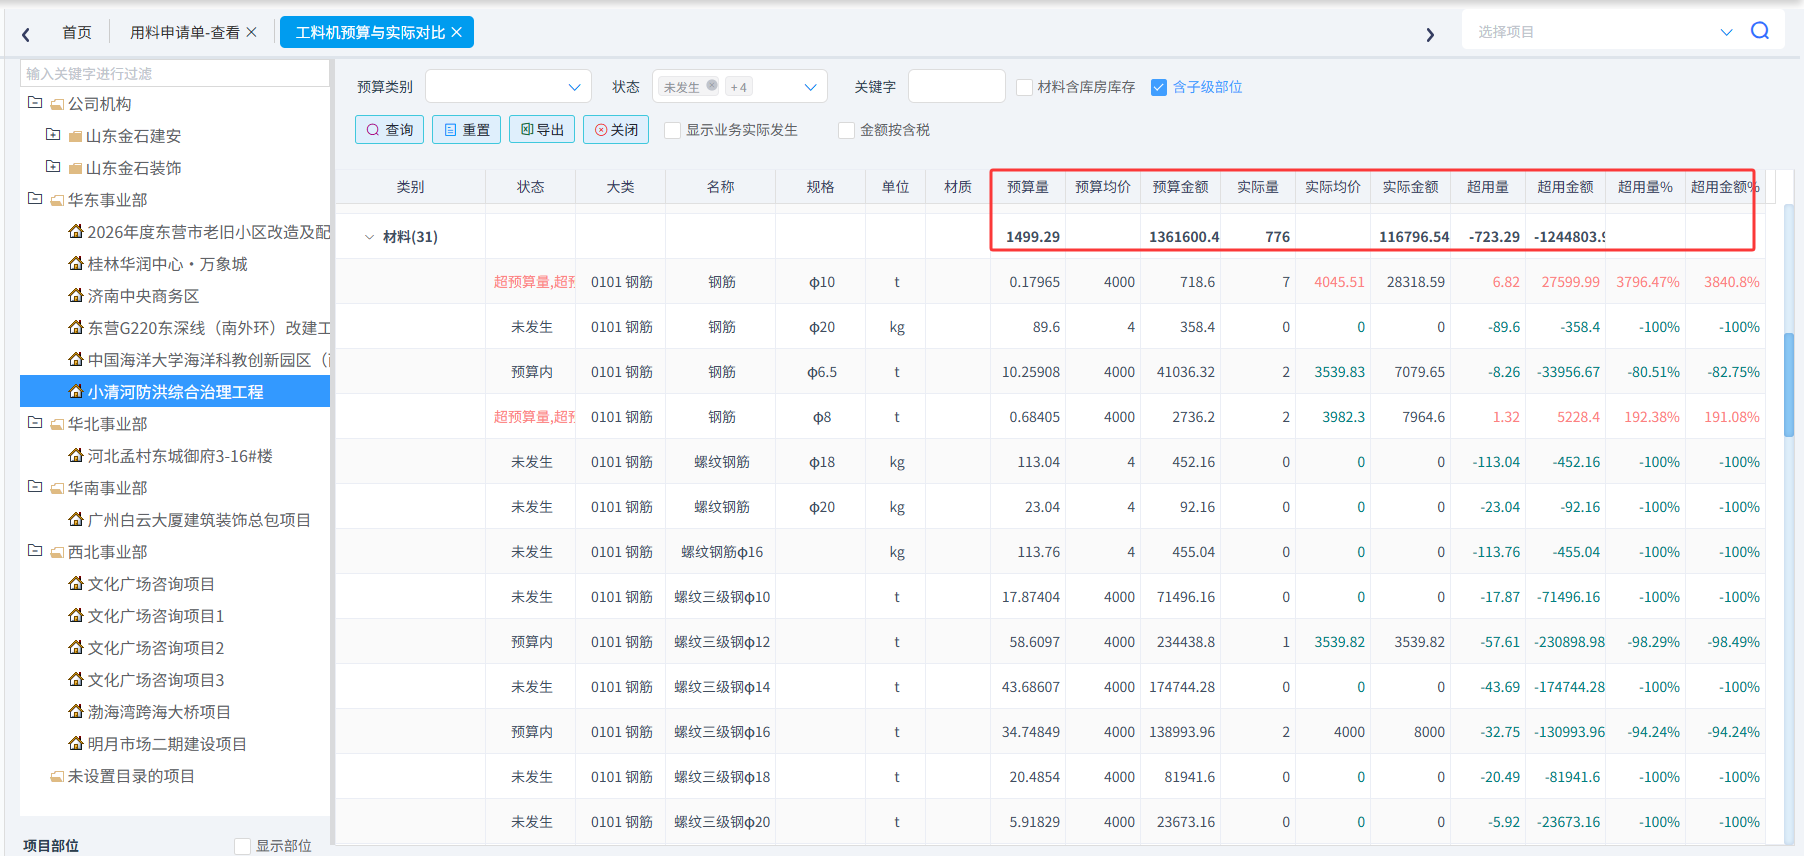Screen dimensions: 1804x857
Task: Focus the tree keyword filter input
Action: [175, 73]
